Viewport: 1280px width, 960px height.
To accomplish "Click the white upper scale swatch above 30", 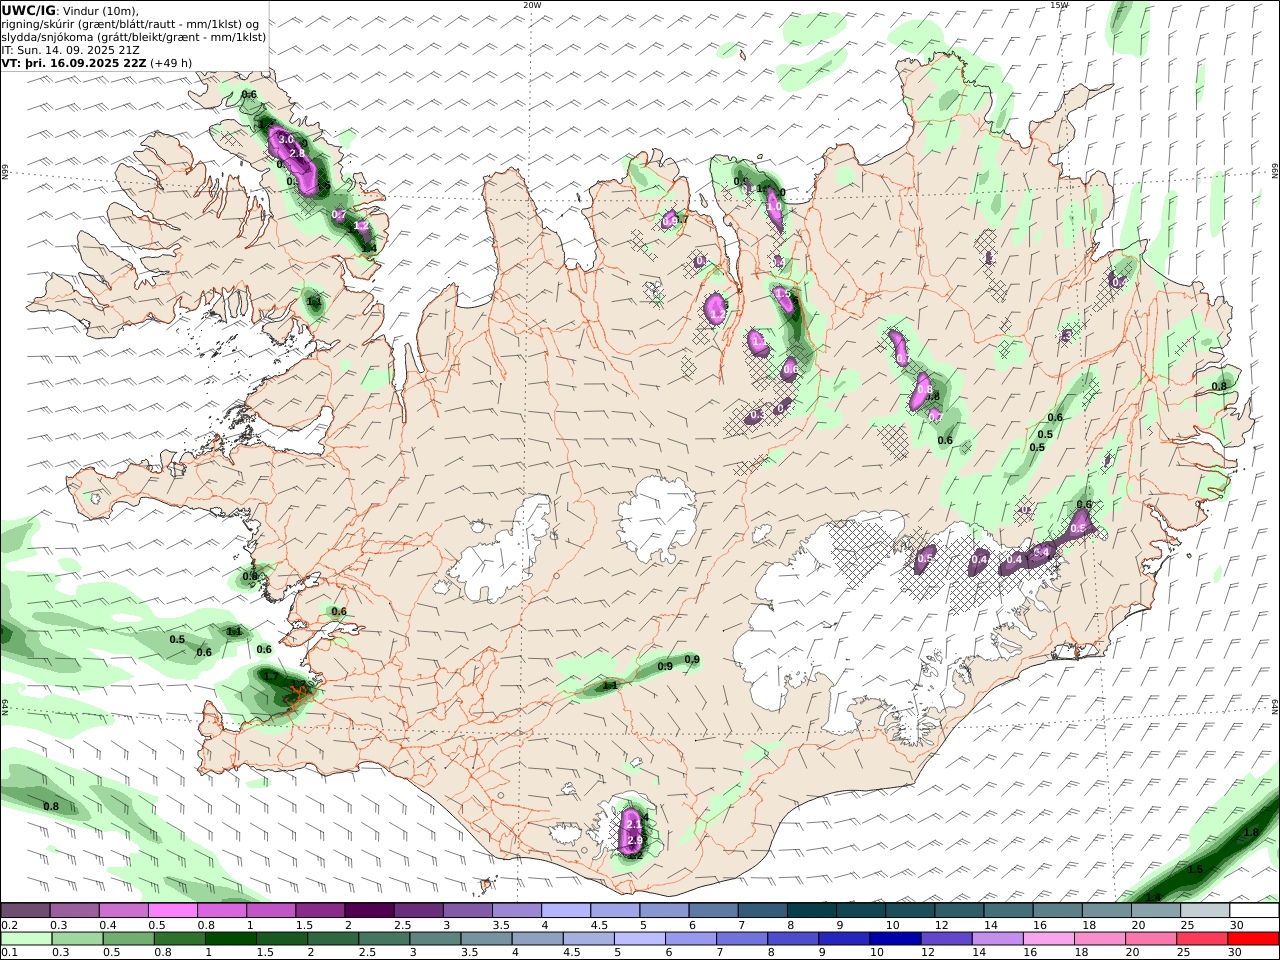I will 1254,911.
